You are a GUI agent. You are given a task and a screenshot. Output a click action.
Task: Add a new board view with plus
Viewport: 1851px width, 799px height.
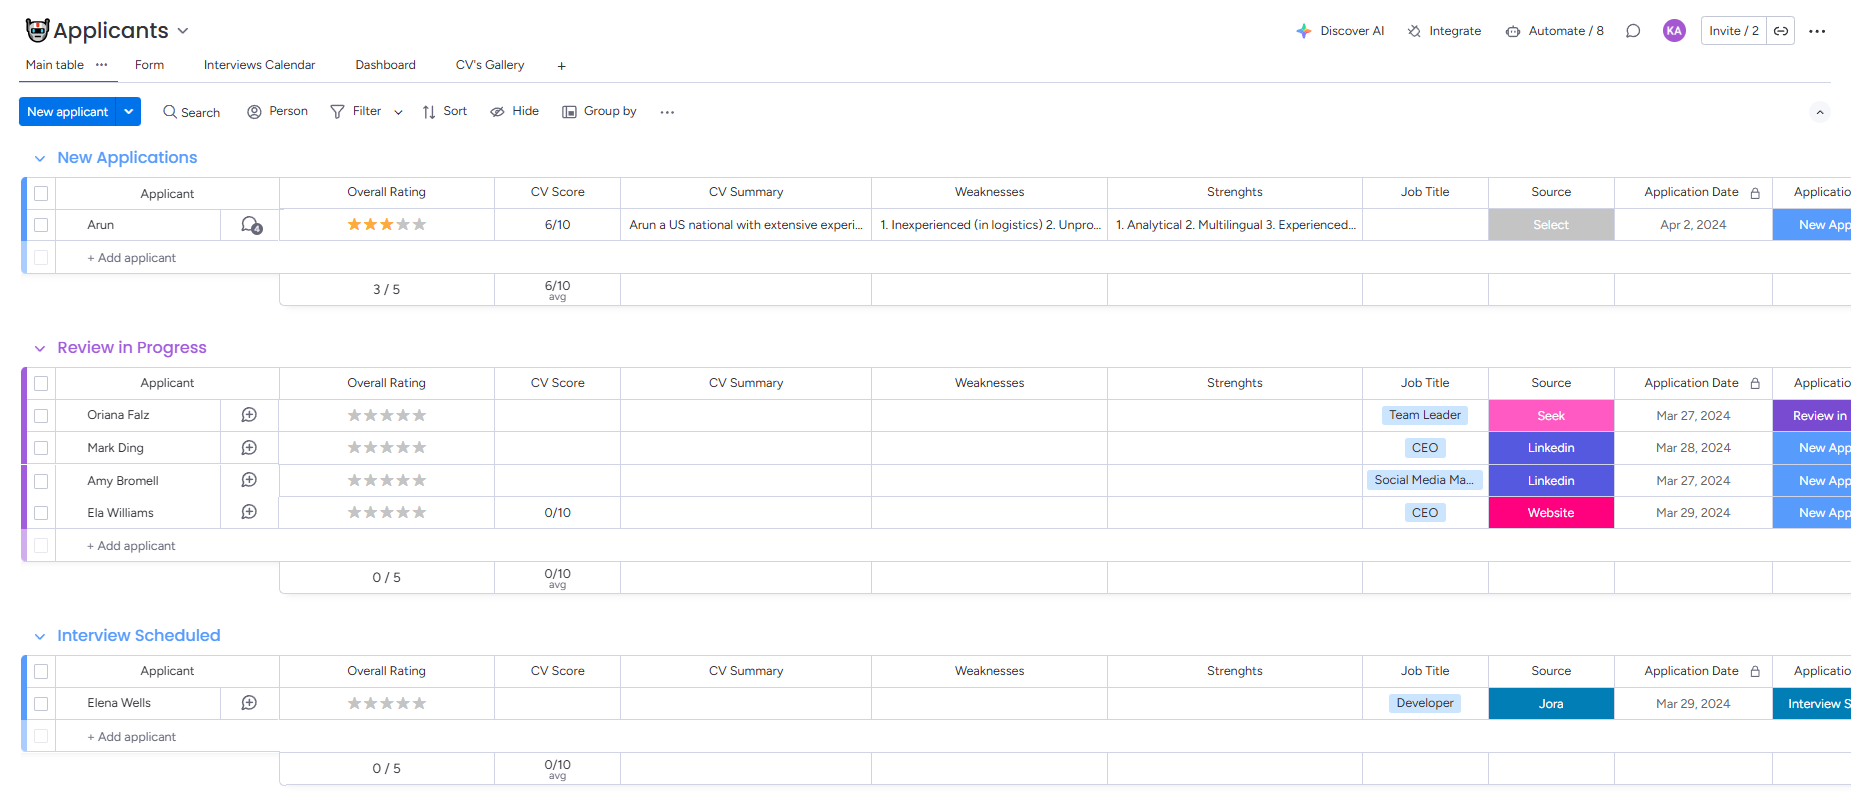(x=562, y=66)
